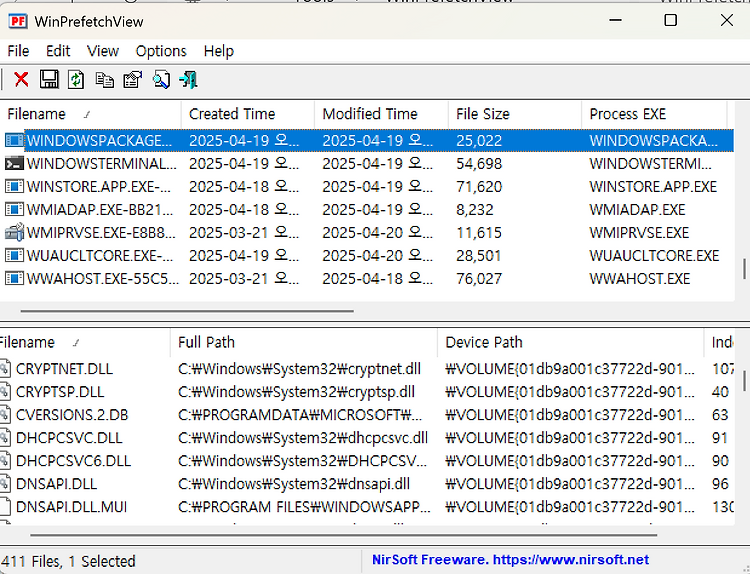The image size is (750, 574).
Task: Click the WMIPRVSE.EXE row file icon
Action: [x=14, y=232]
